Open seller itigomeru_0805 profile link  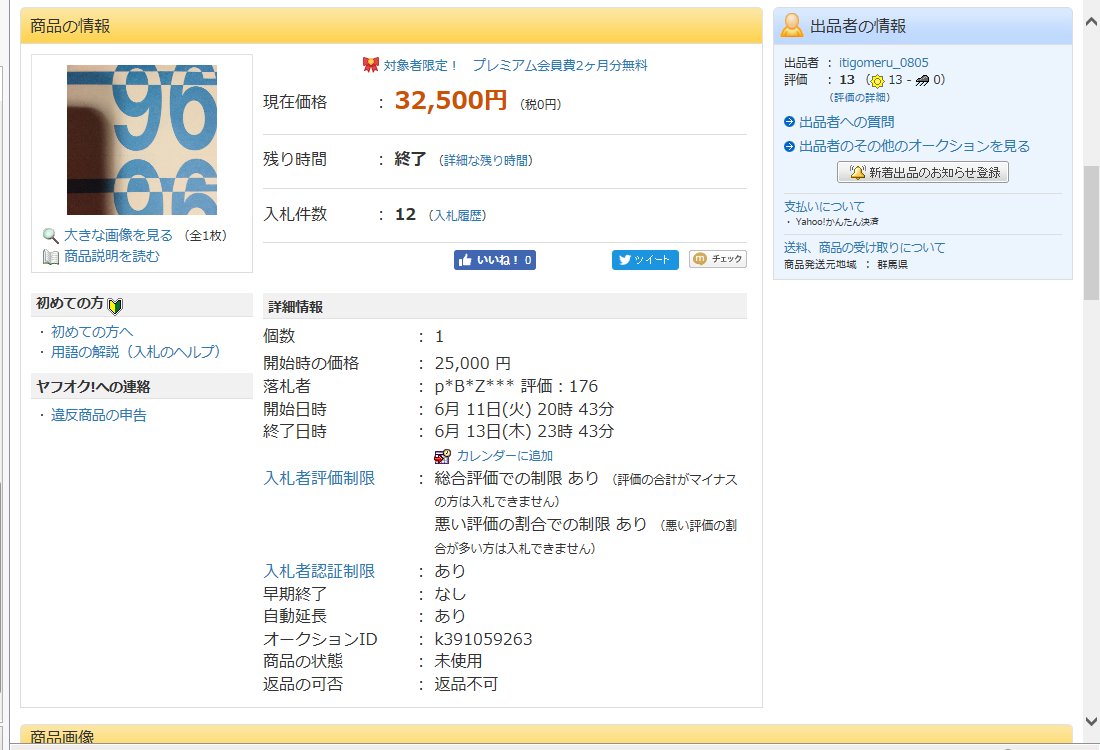[x=883, y=62]
